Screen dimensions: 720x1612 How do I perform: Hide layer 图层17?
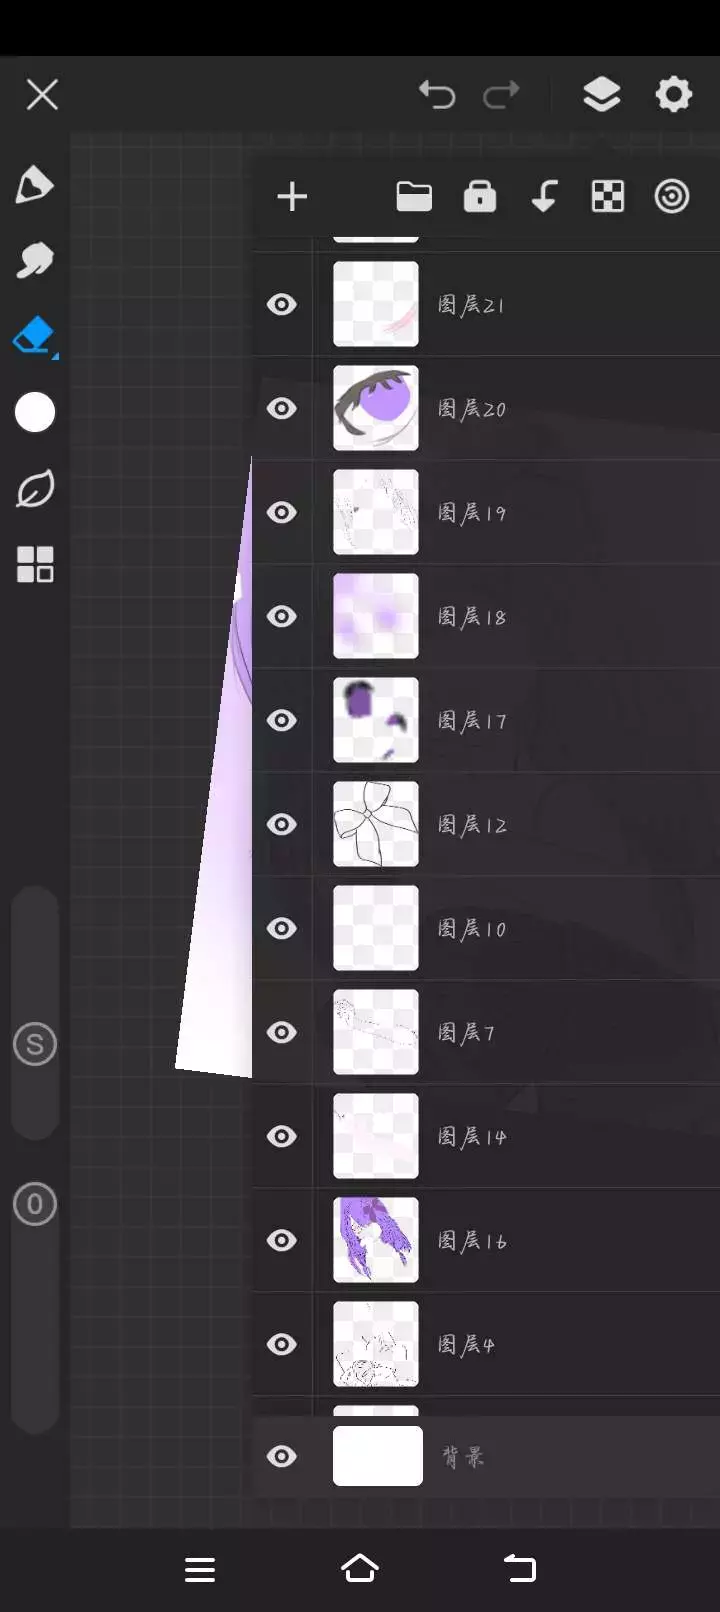coord(282,720)
